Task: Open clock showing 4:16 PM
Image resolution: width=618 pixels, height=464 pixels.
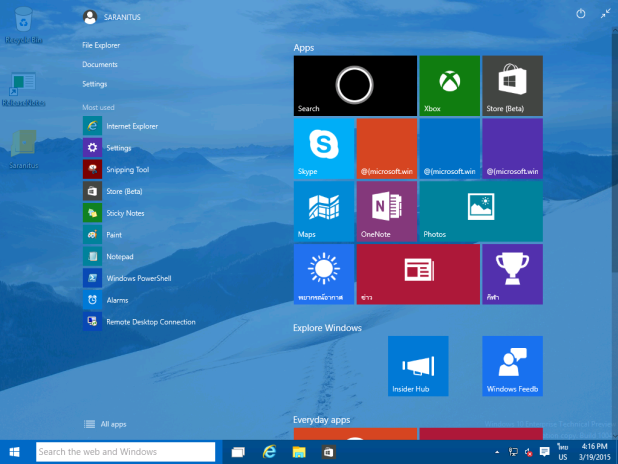Action: point(595,452)
